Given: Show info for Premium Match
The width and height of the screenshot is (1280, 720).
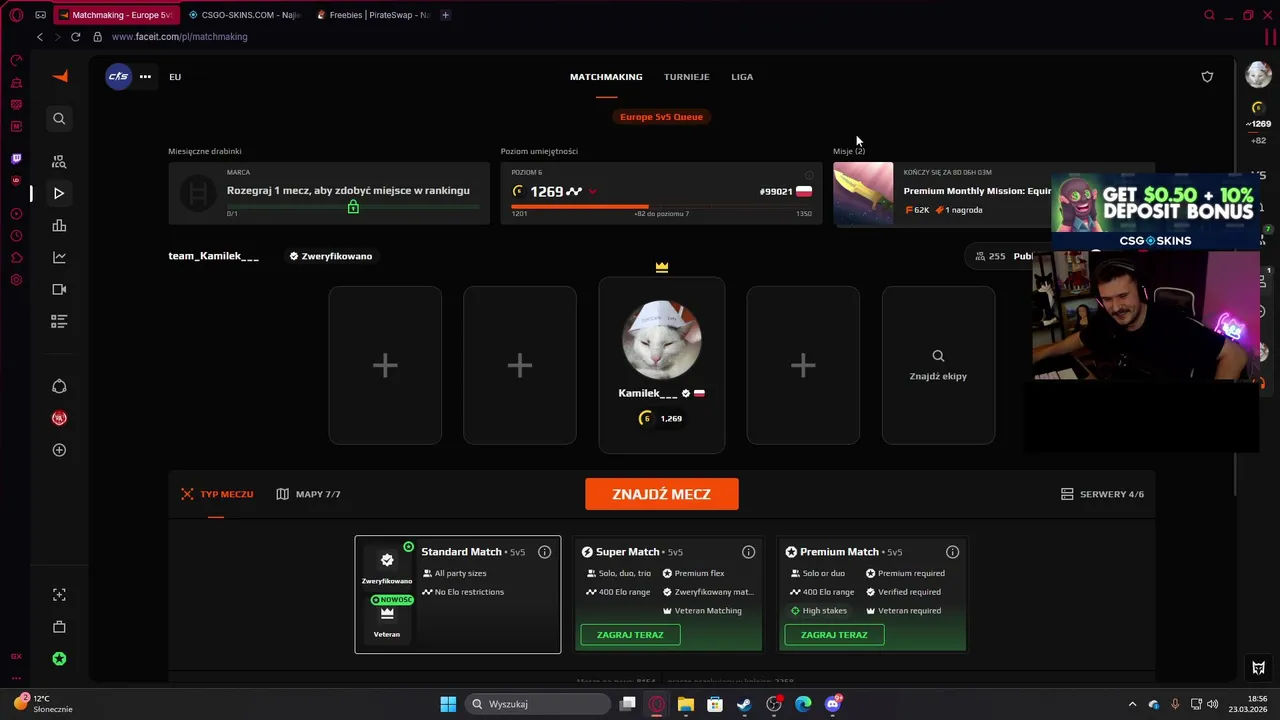Looking at the screenshot, I should click(x=952, y=552).
